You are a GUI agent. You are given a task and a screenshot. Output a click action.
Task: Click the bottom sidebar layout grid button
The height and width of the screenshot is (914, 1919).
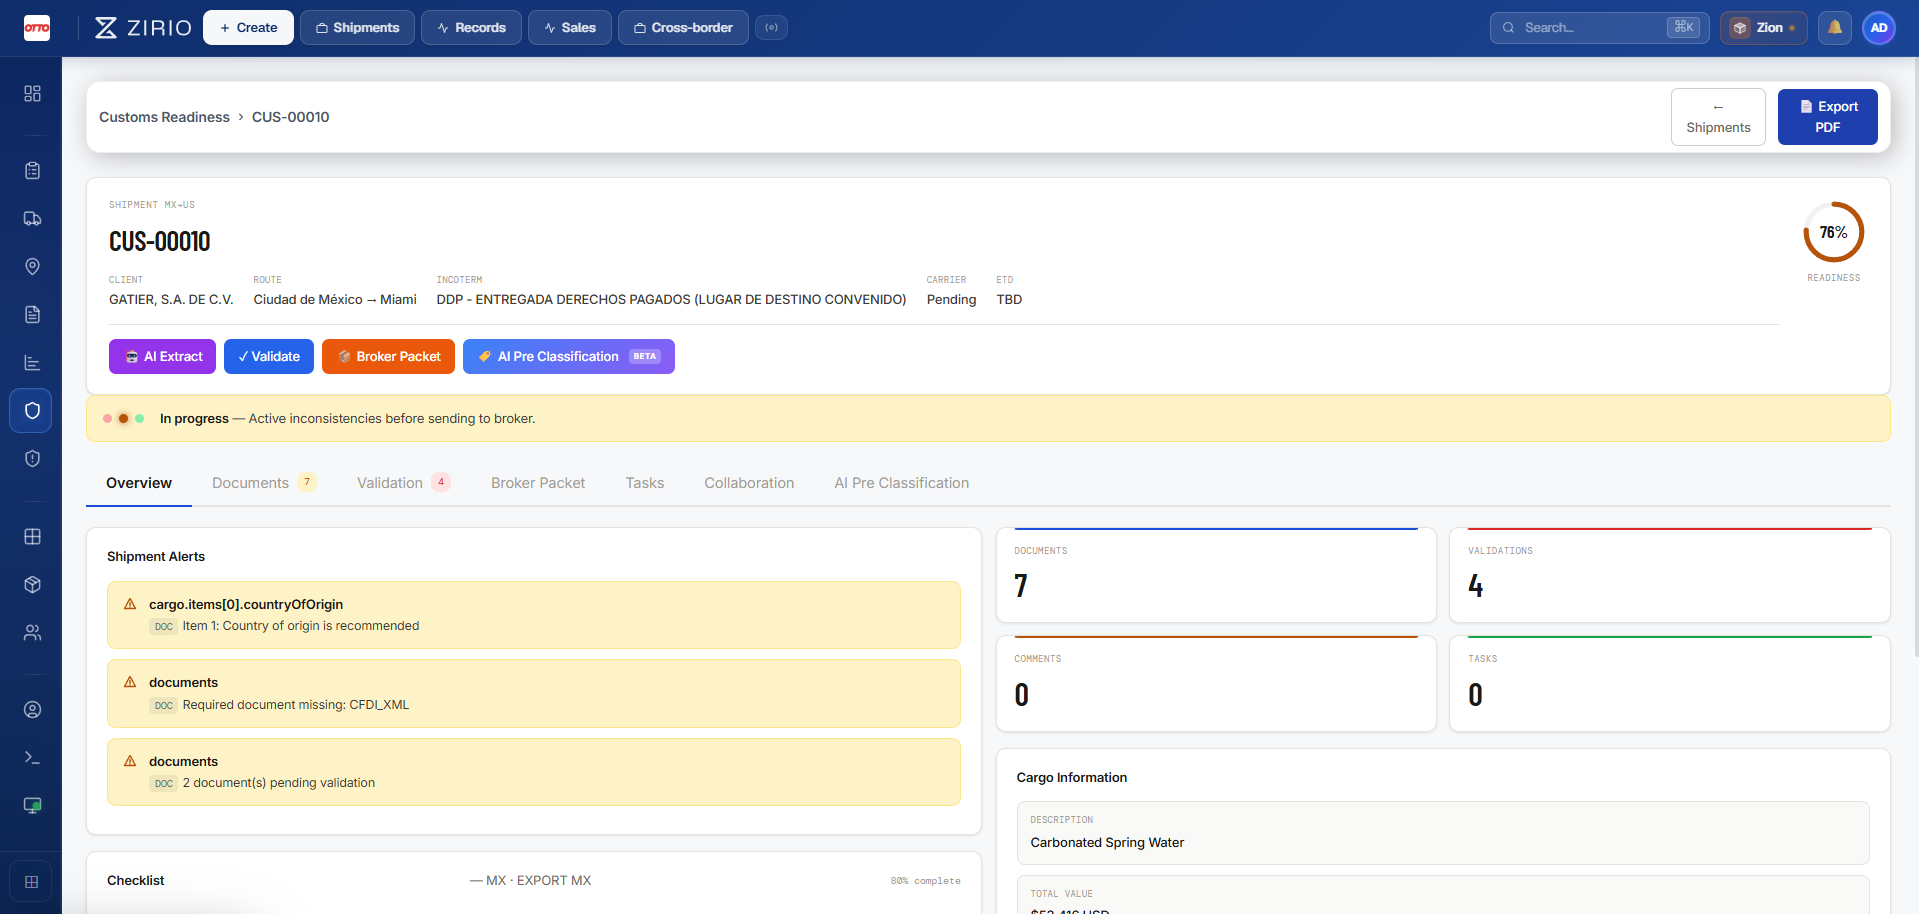pyautogui.click(x=31, y=882)
